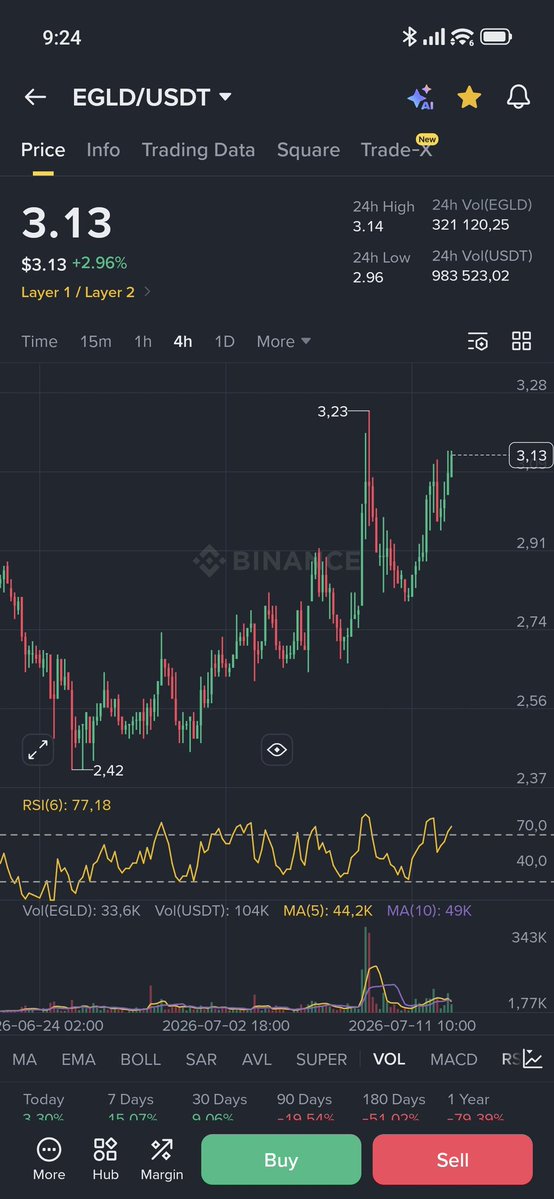Select the 4h chart interval
This screenshot has height=1199, width=554.
coord(183,342)
